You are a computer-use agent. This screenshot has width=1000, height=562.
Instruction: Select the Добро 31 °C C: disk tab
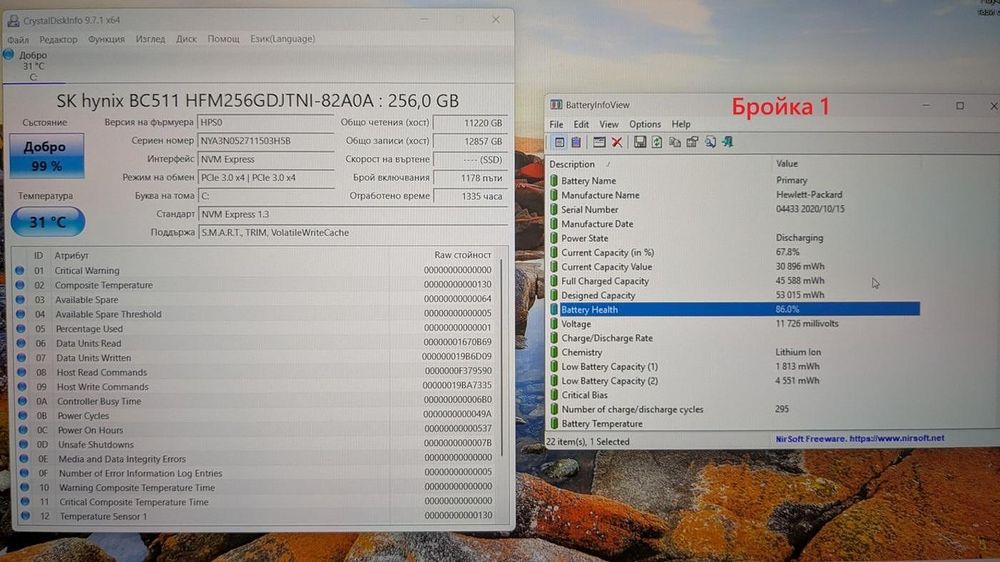click(x=33, y=66)
